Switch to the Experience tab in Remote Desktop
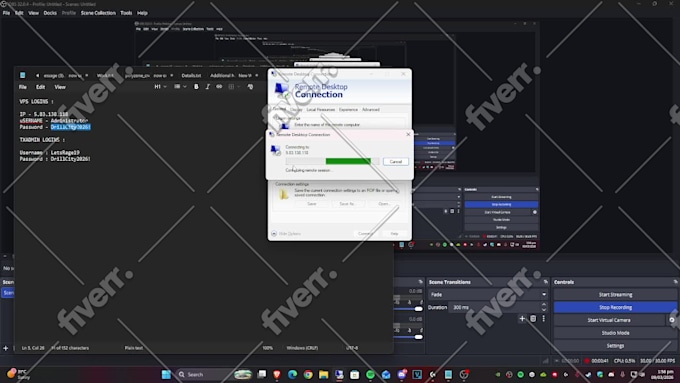The image size is (680, 383). (348, 110)
